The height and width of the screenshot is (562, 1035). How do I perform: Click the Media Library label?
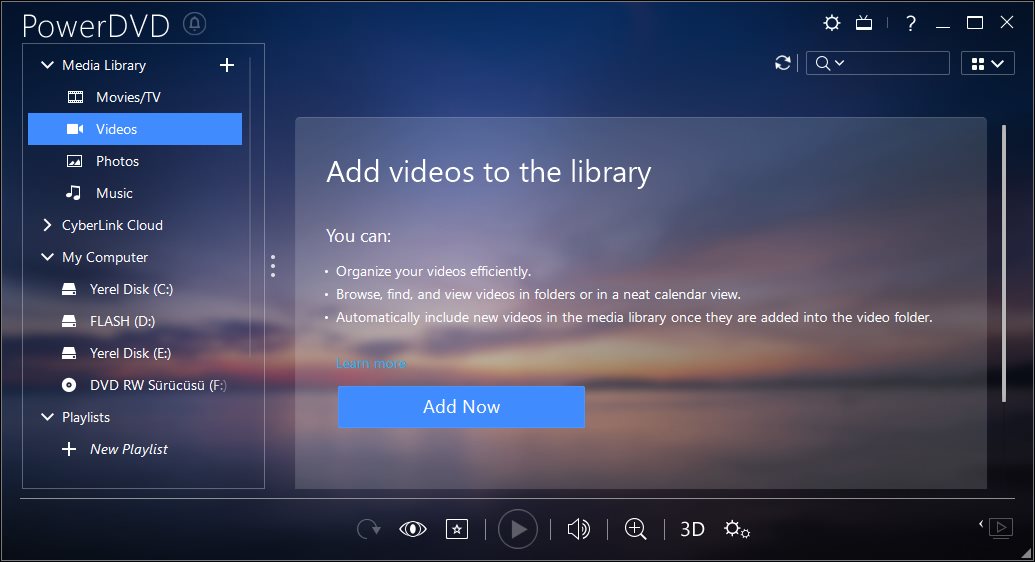[x=104, y=65]
